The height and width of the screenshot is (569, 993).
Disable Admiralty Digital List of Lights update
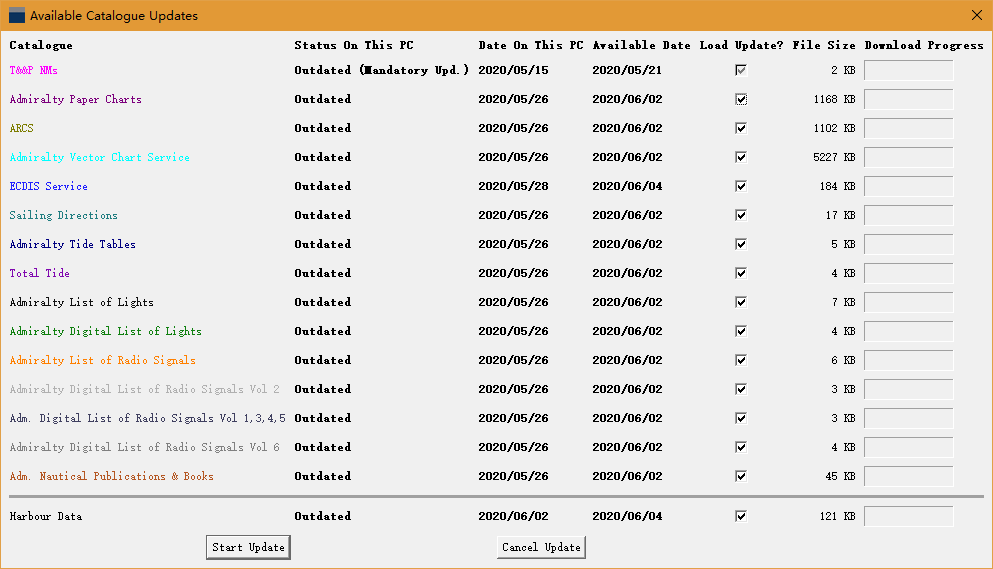[x=741, y=331]
